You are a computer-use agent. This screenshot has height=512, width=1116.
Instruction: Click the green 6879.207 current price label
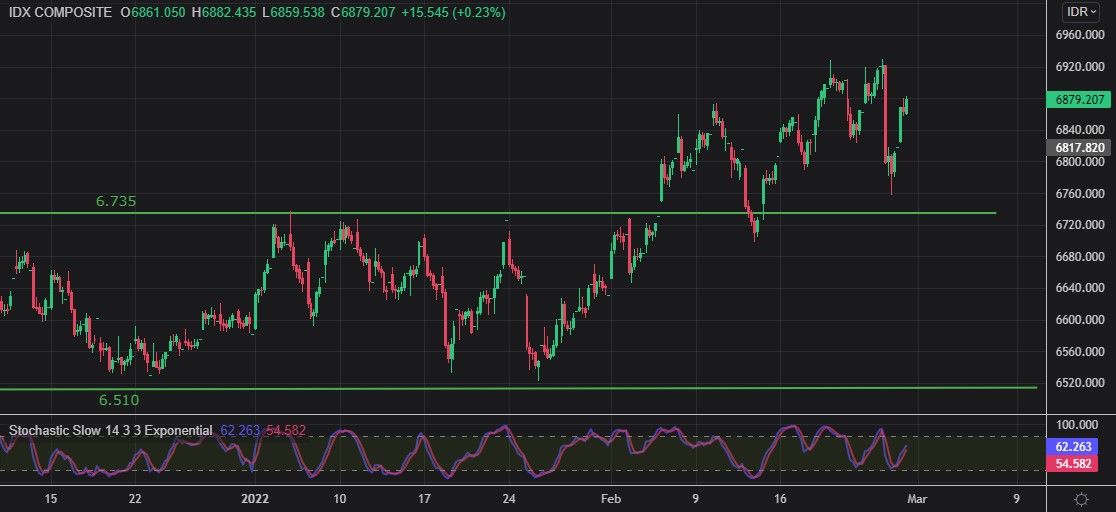point(1080,100)
